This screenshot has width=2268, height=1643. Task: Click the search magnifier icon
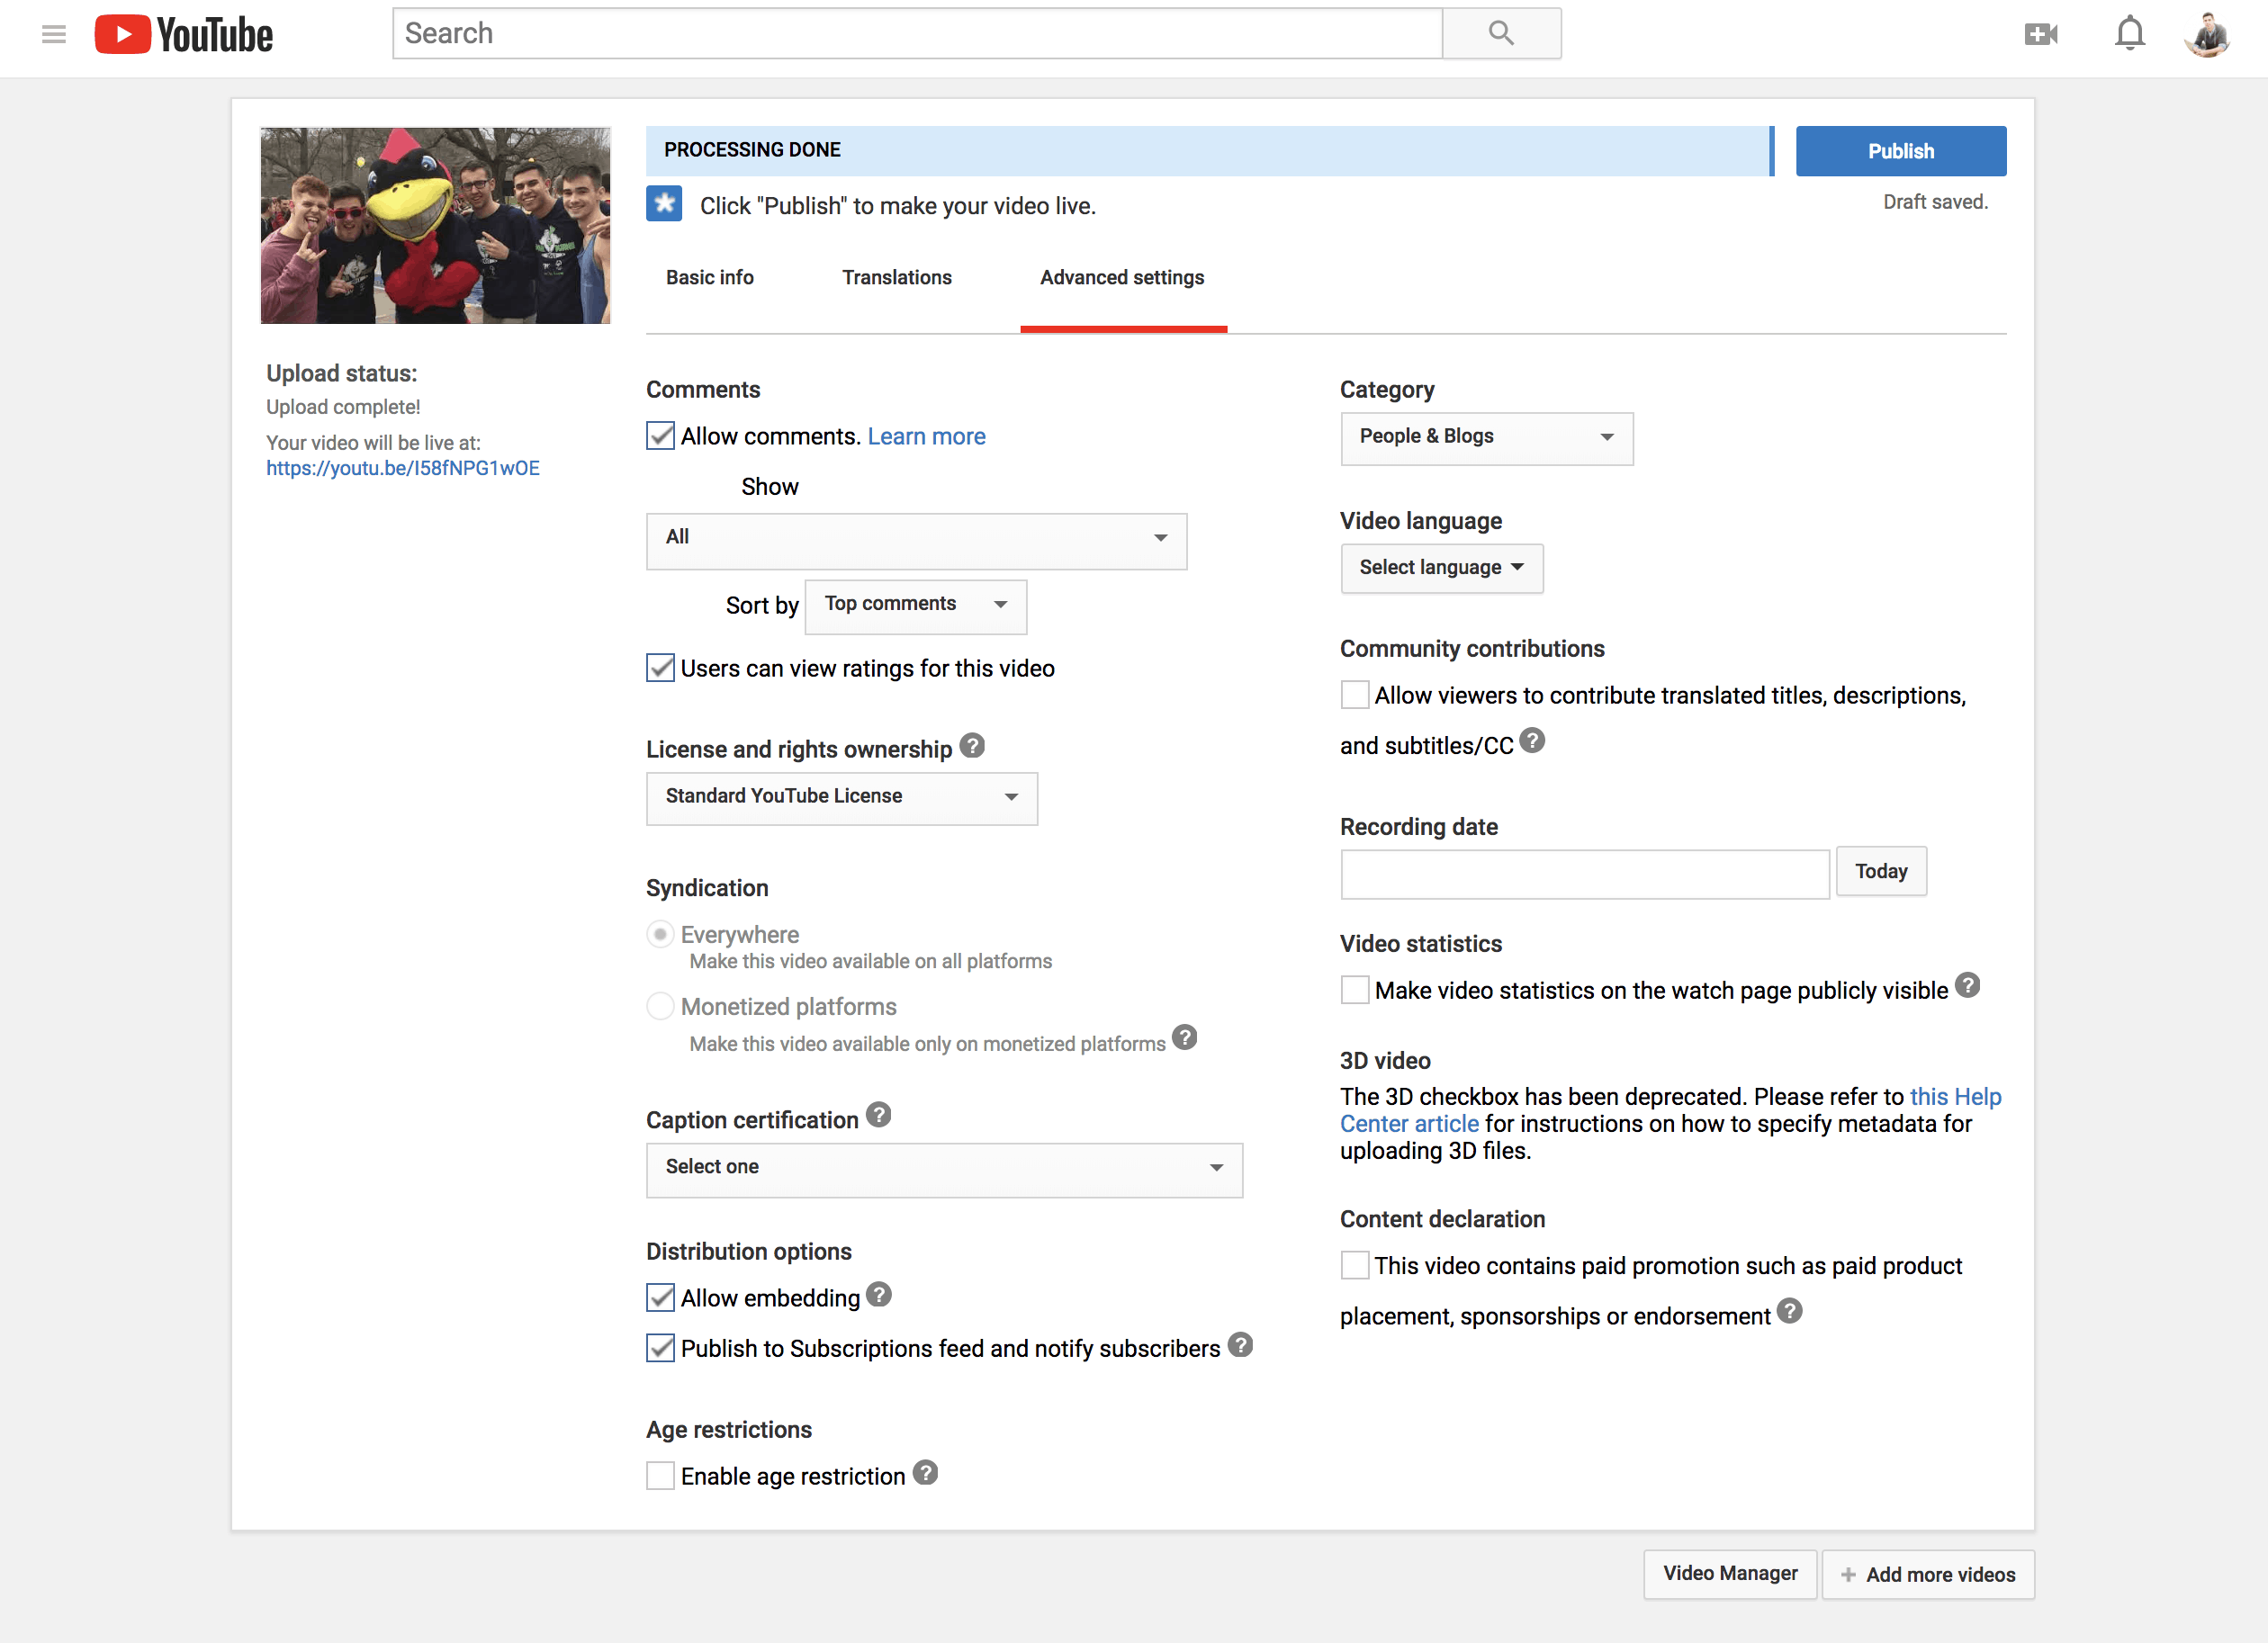1500,33
